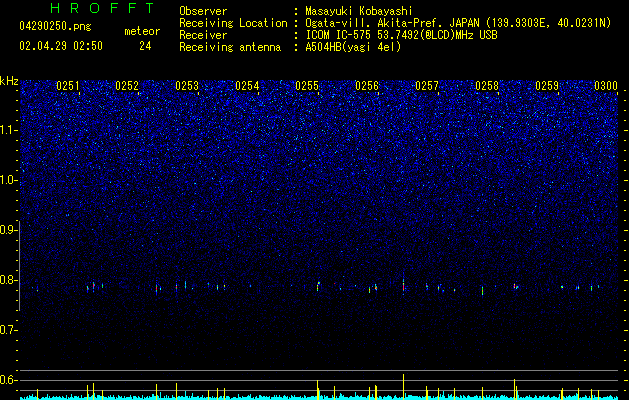Click the 0256 time marker
The width and height of the screenshot is (629, 400).
(x=367, y=86)
